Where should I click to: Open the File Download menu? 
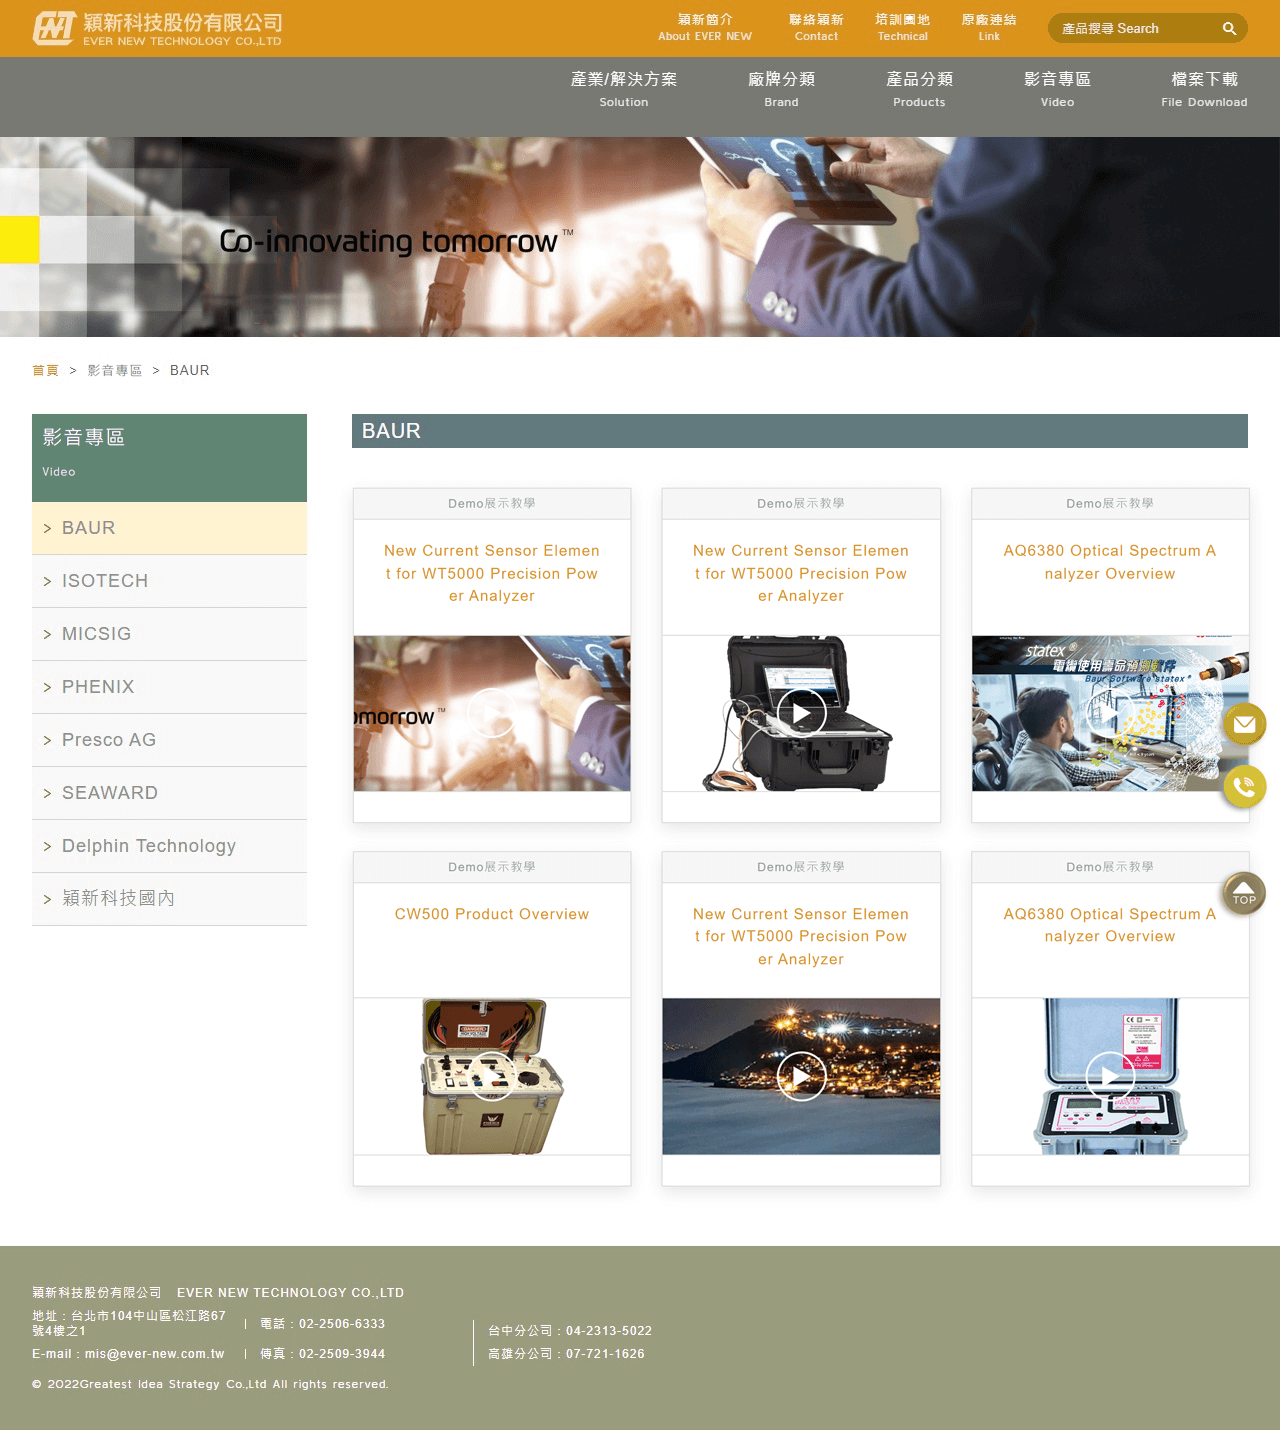(x=1204, y=88)
